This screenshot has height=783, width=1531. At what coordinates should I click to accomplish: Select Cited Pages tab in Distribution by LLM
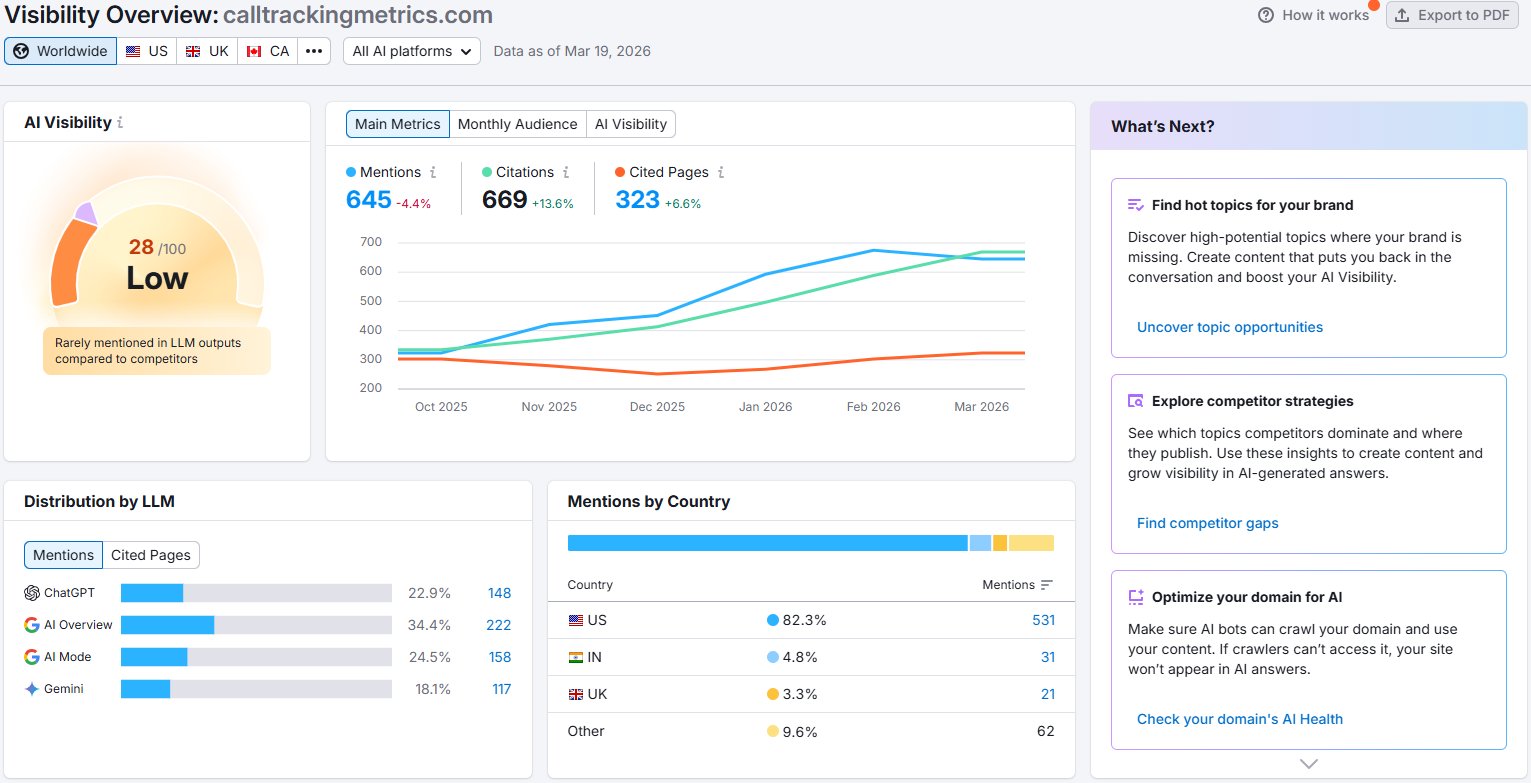151,555
